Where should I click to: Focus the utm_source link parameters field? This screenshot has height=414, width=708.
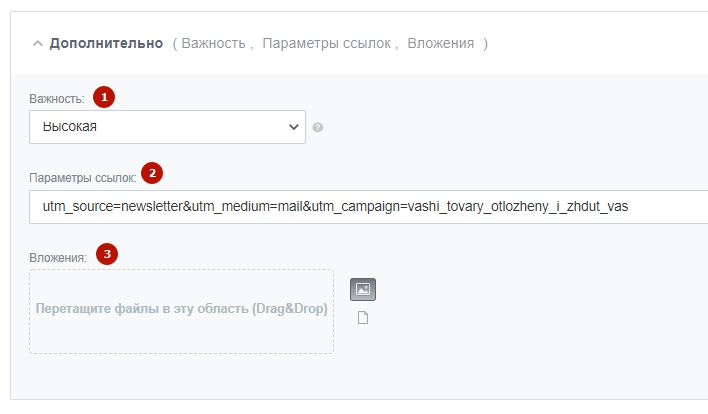pyautogui.click(x=368, y=207)
